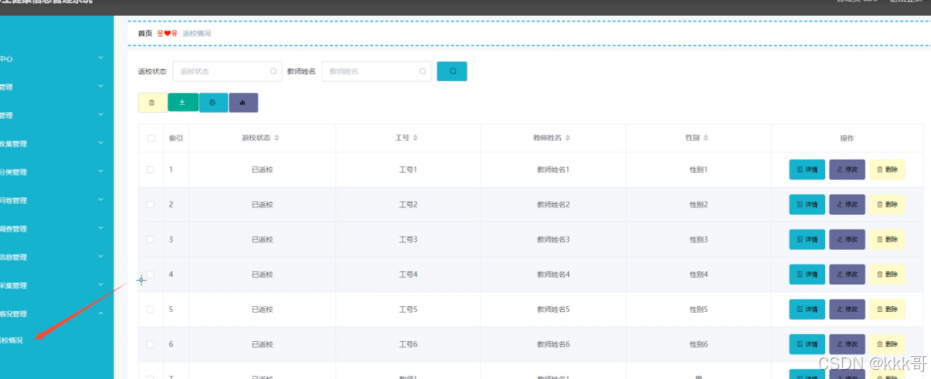This screenshot has height=379, width=931.
Task: Check the checkbox for row 4
Action: (150, 274)
